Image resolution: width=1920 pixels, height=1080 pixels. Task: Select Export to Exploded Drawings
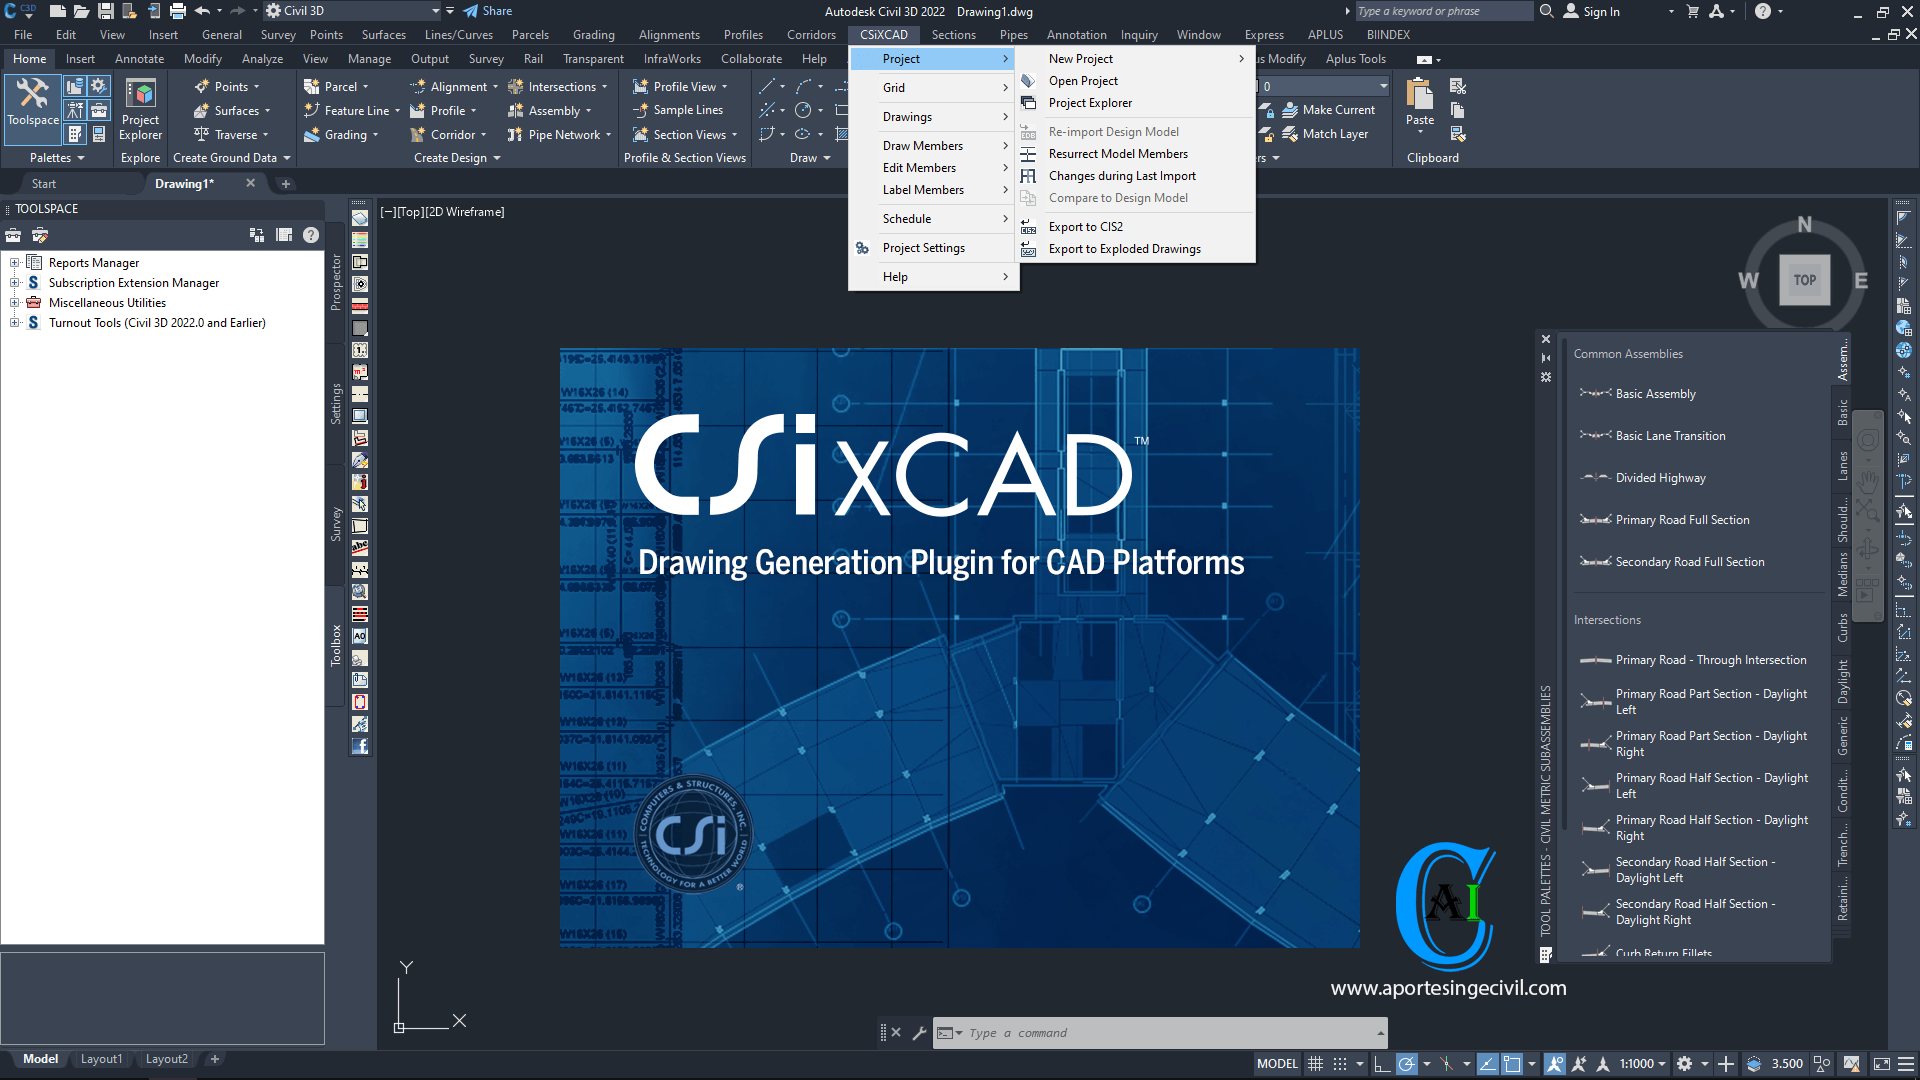pos(1124,249)
